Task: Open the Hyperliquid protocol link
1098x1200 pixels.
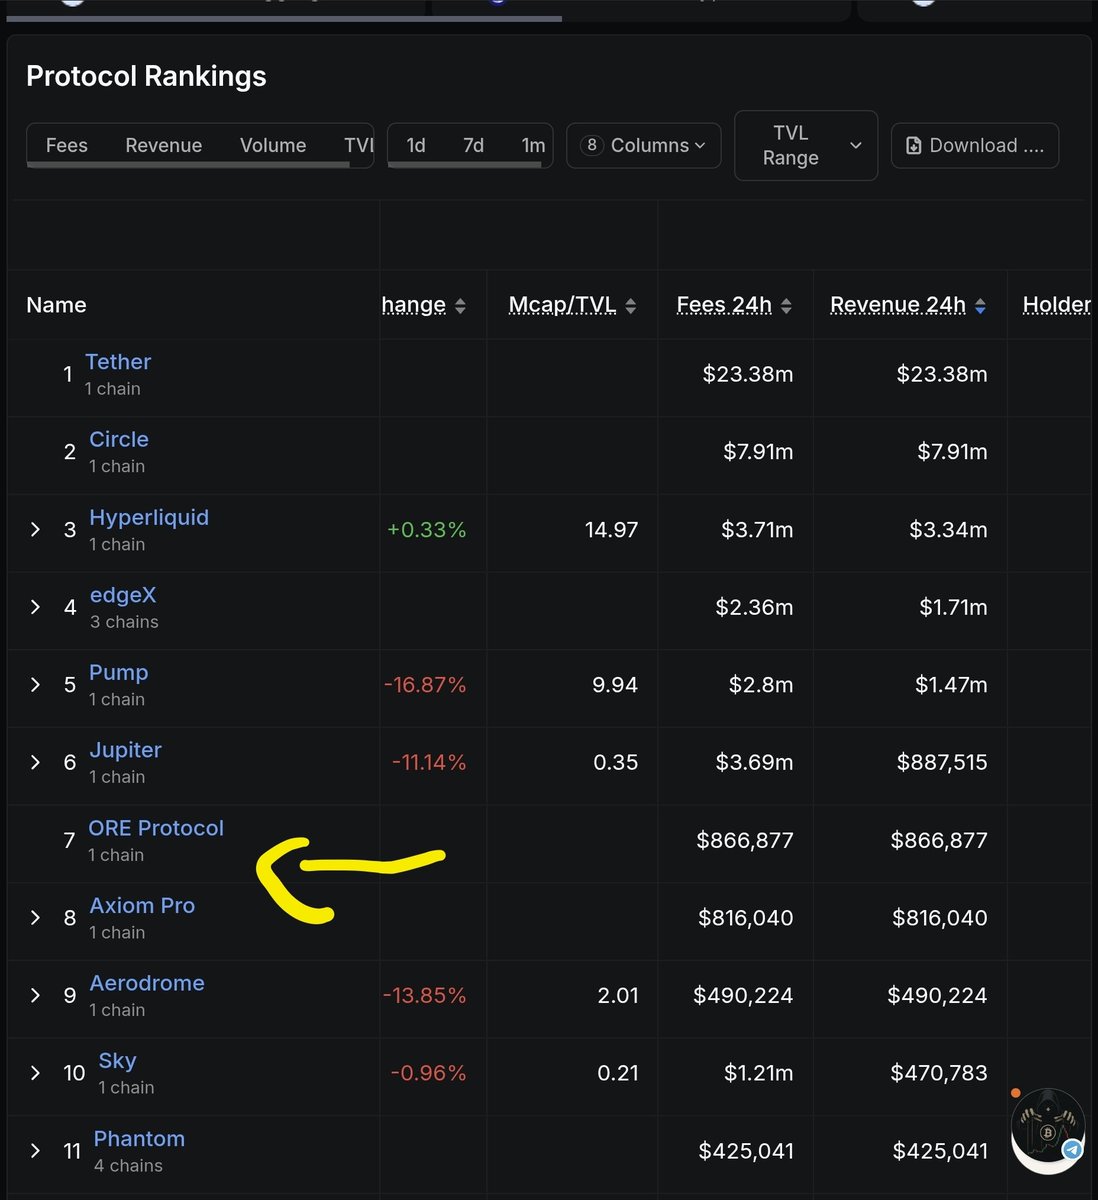Action: point(149,517)
